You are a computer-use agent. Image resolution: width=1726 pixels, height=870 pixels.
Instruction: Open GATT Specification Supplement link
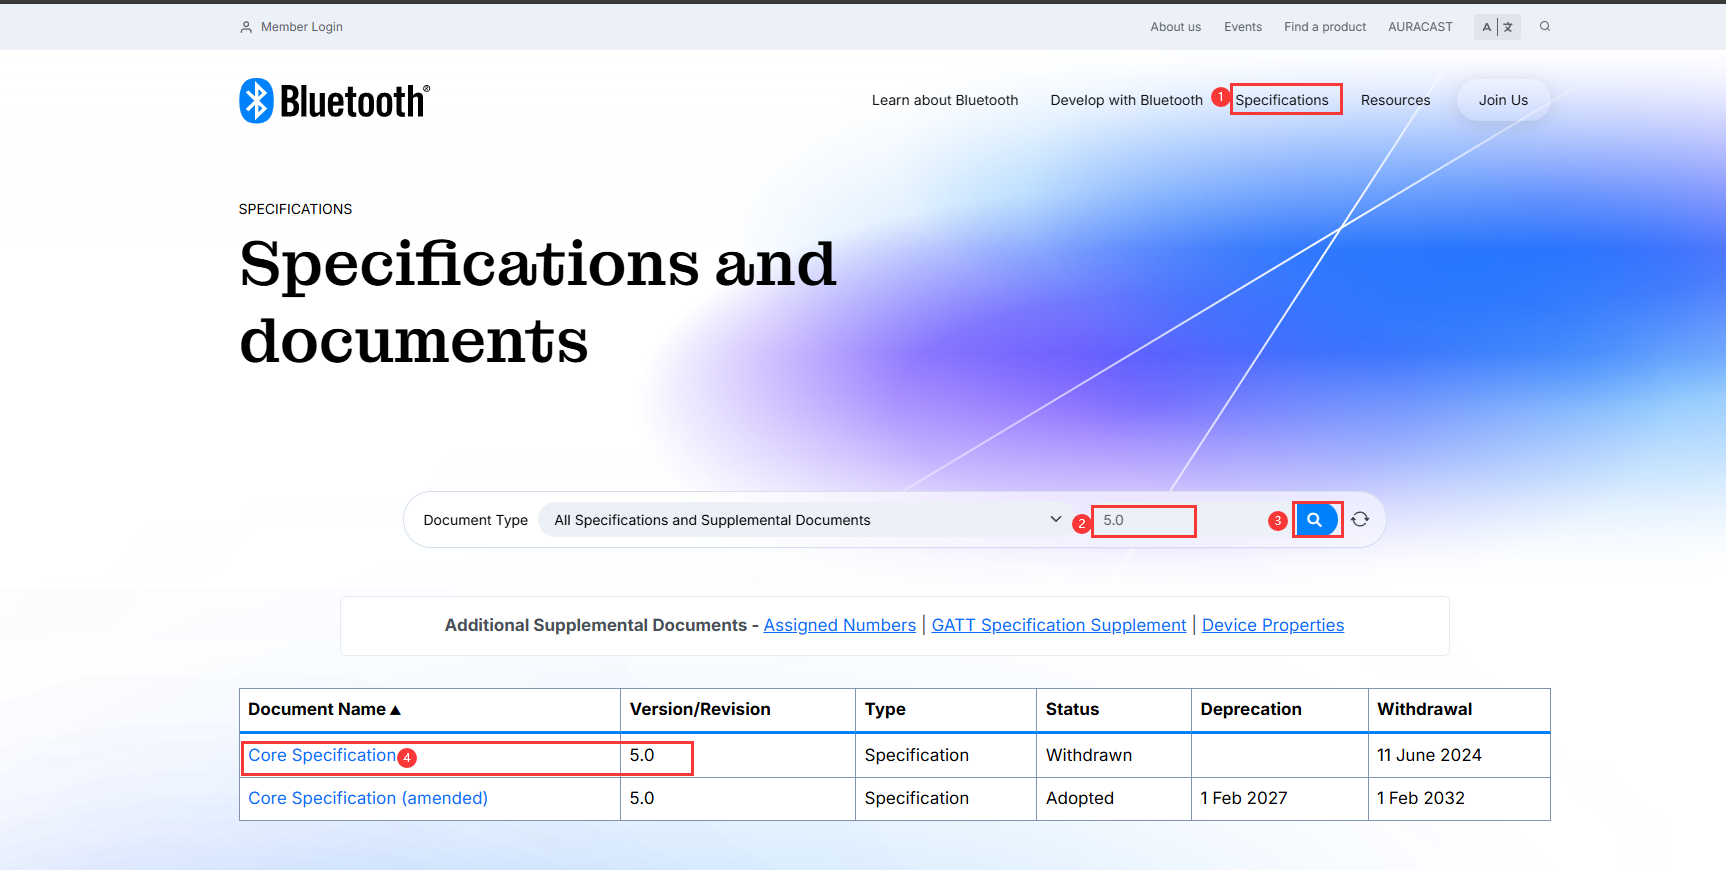[1059, 625]
